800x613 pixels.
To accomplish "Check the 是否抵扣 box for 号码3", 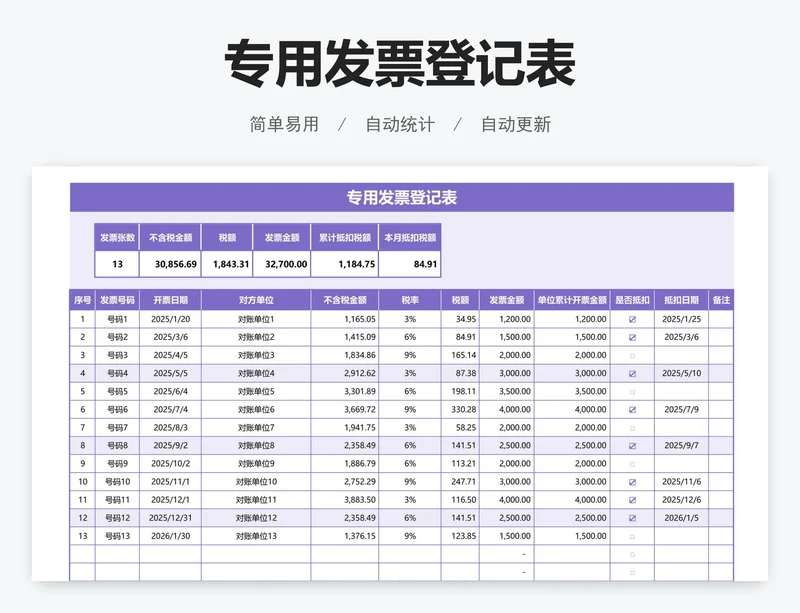I will pyautogui.click(x=632, y=356).
